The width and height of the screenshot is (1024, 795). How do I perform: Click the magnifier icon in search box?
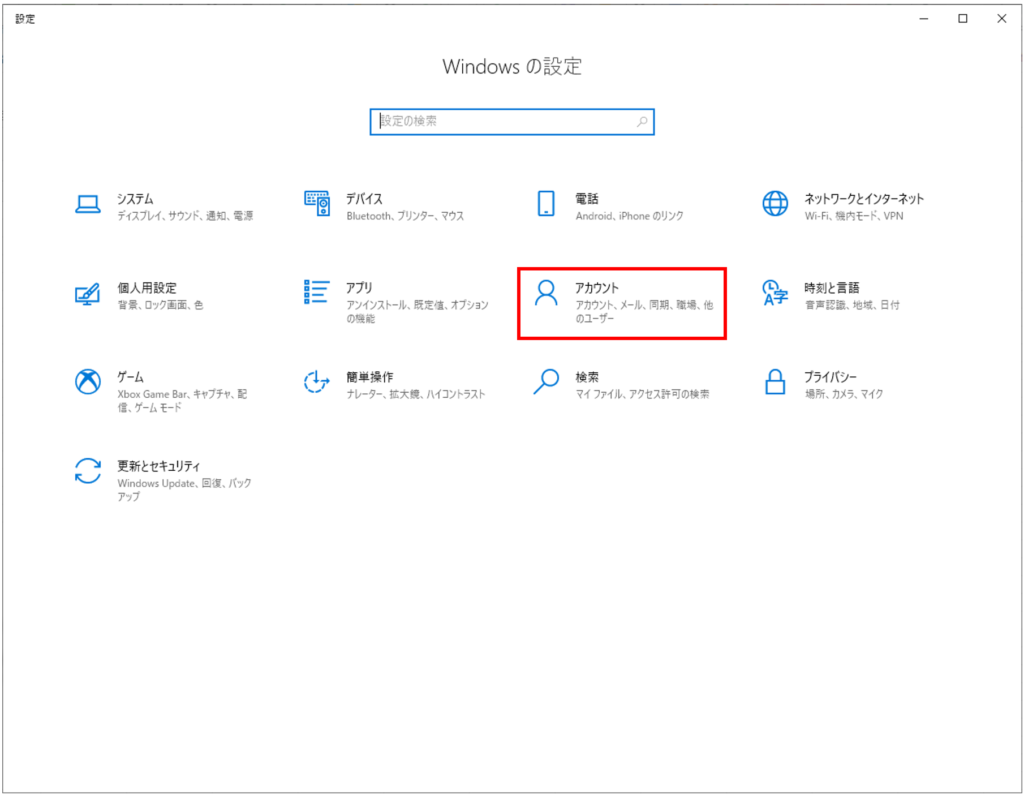642,122
